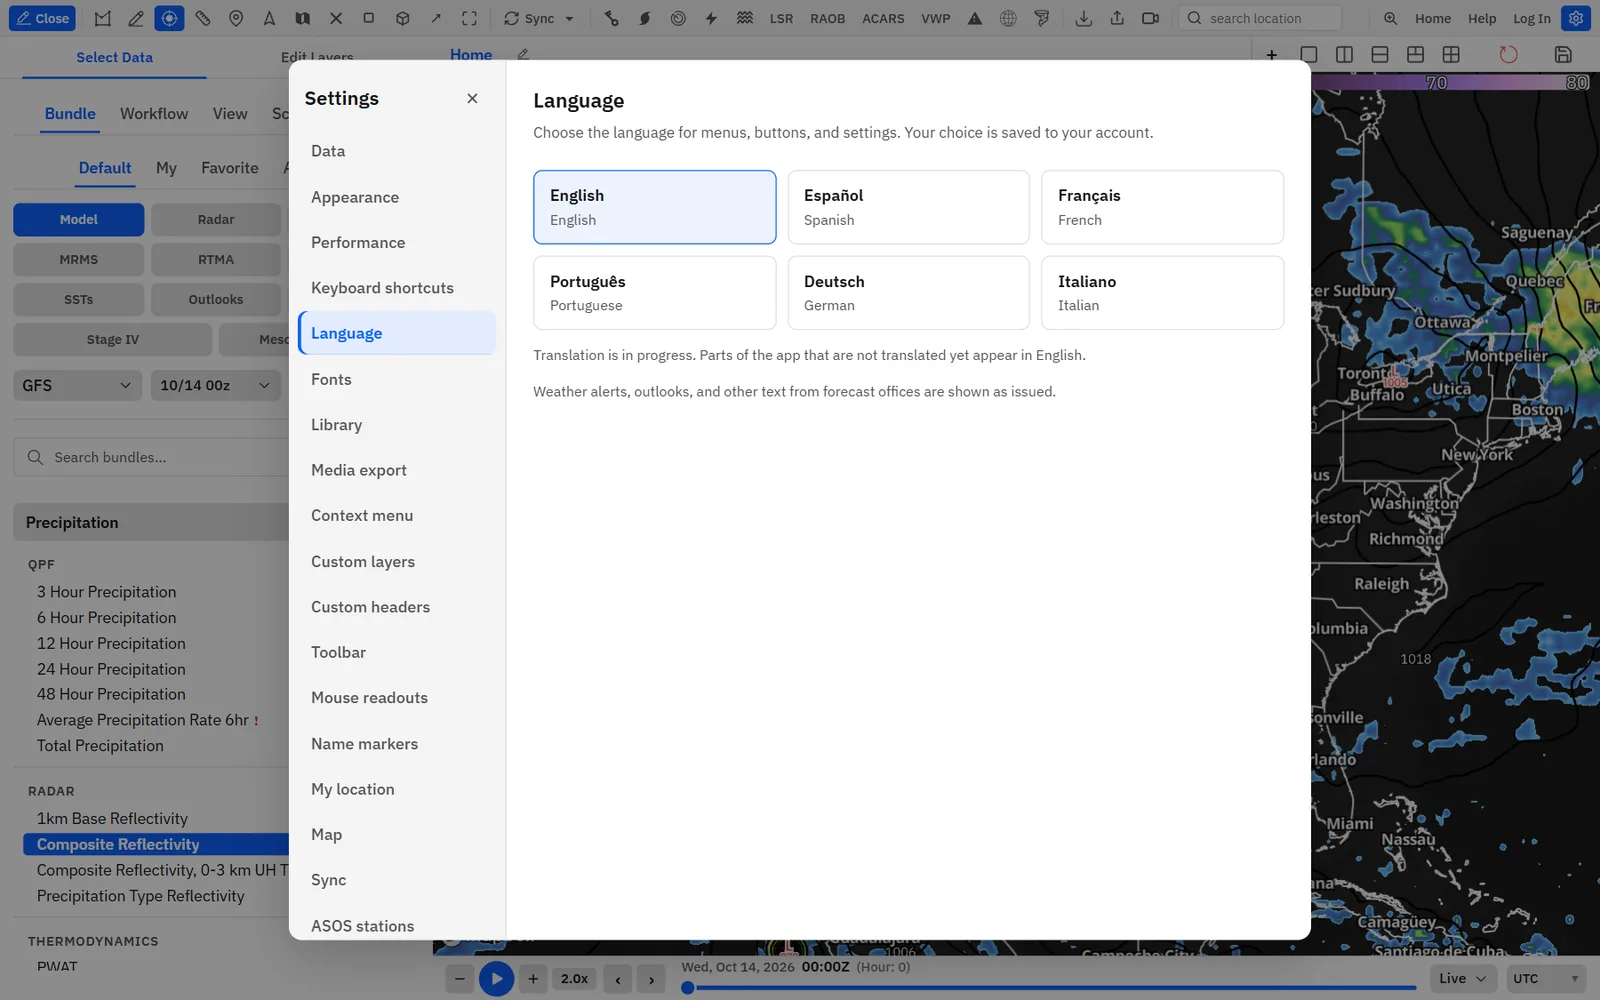Click the red refresh circle icon

(1508, 54)
